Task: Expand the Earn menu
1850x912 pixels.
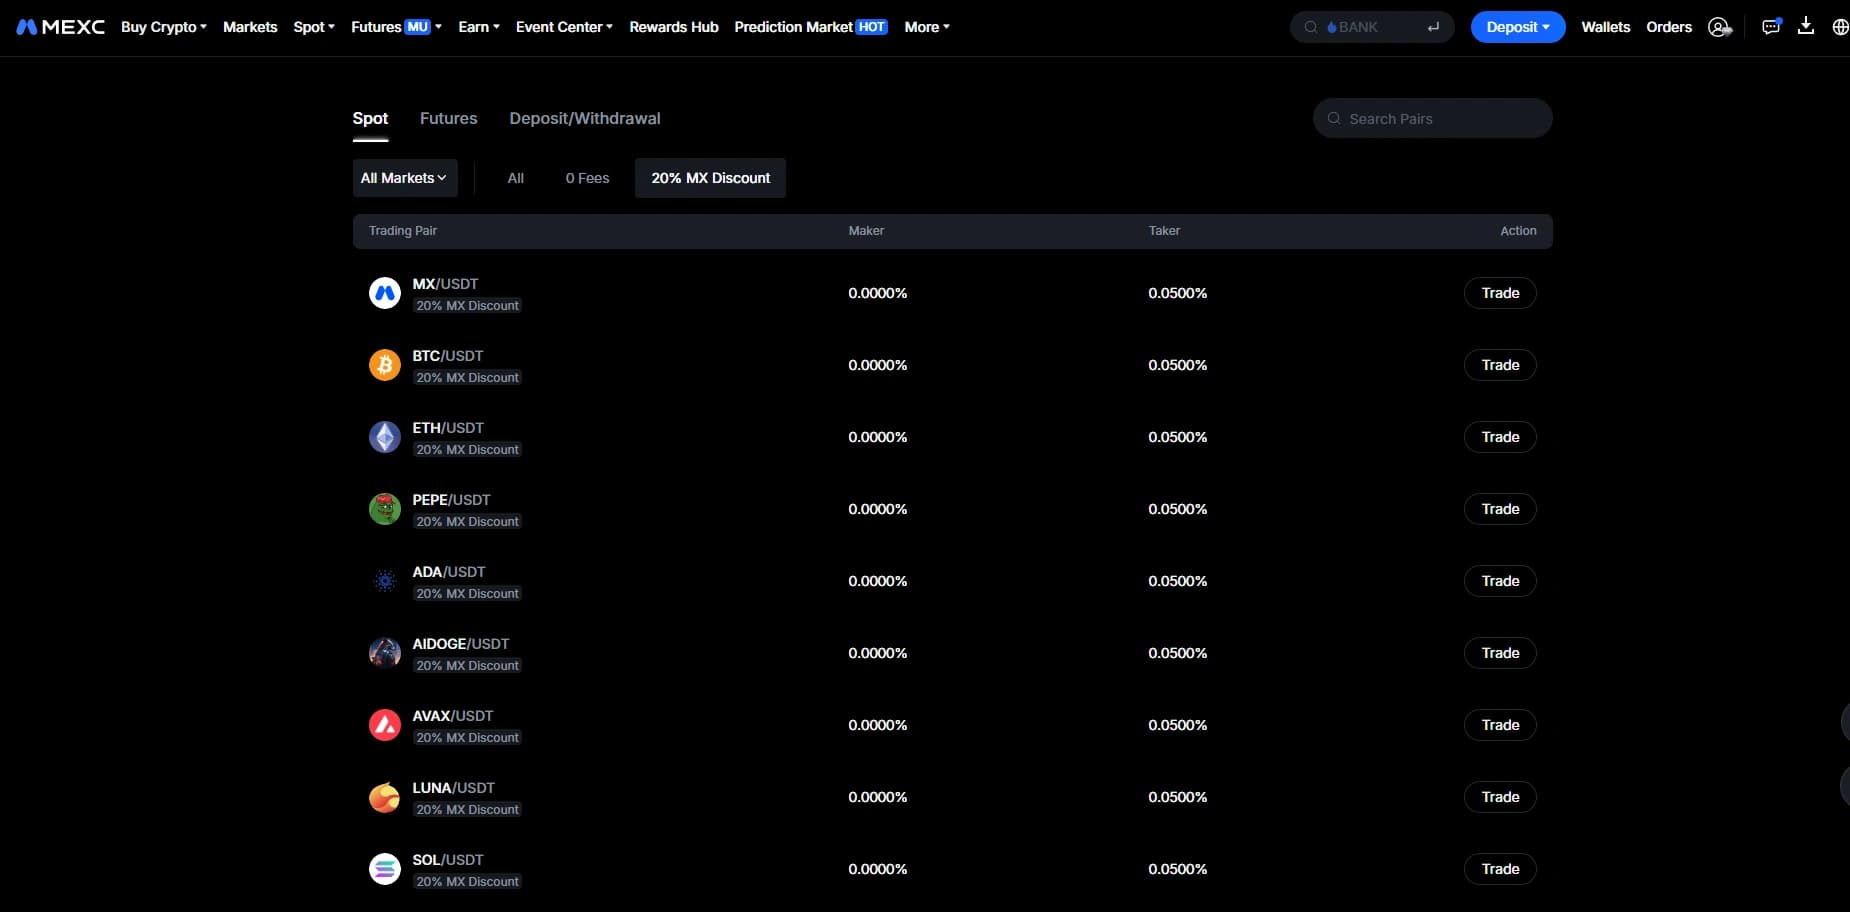Action: (x=479, y=27)
